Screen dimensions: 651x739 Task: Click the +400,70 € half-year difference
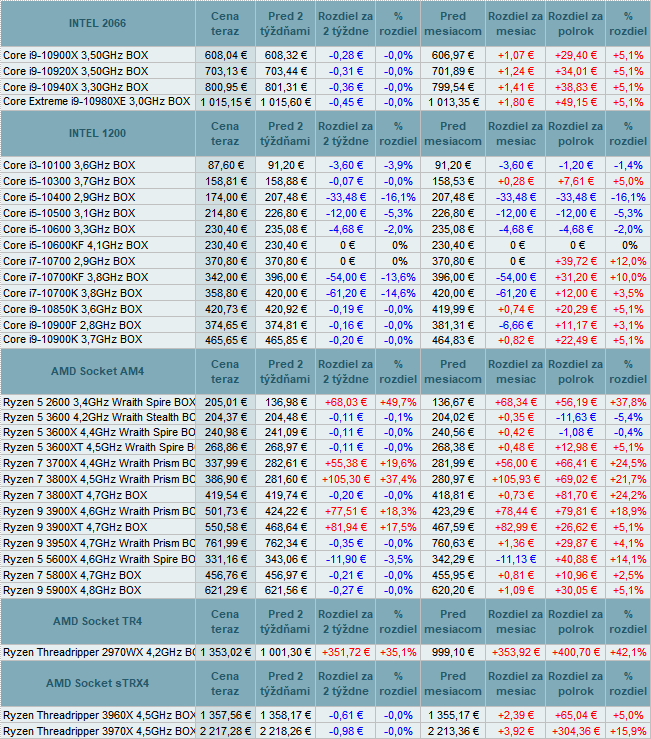(x=576, y=653)
